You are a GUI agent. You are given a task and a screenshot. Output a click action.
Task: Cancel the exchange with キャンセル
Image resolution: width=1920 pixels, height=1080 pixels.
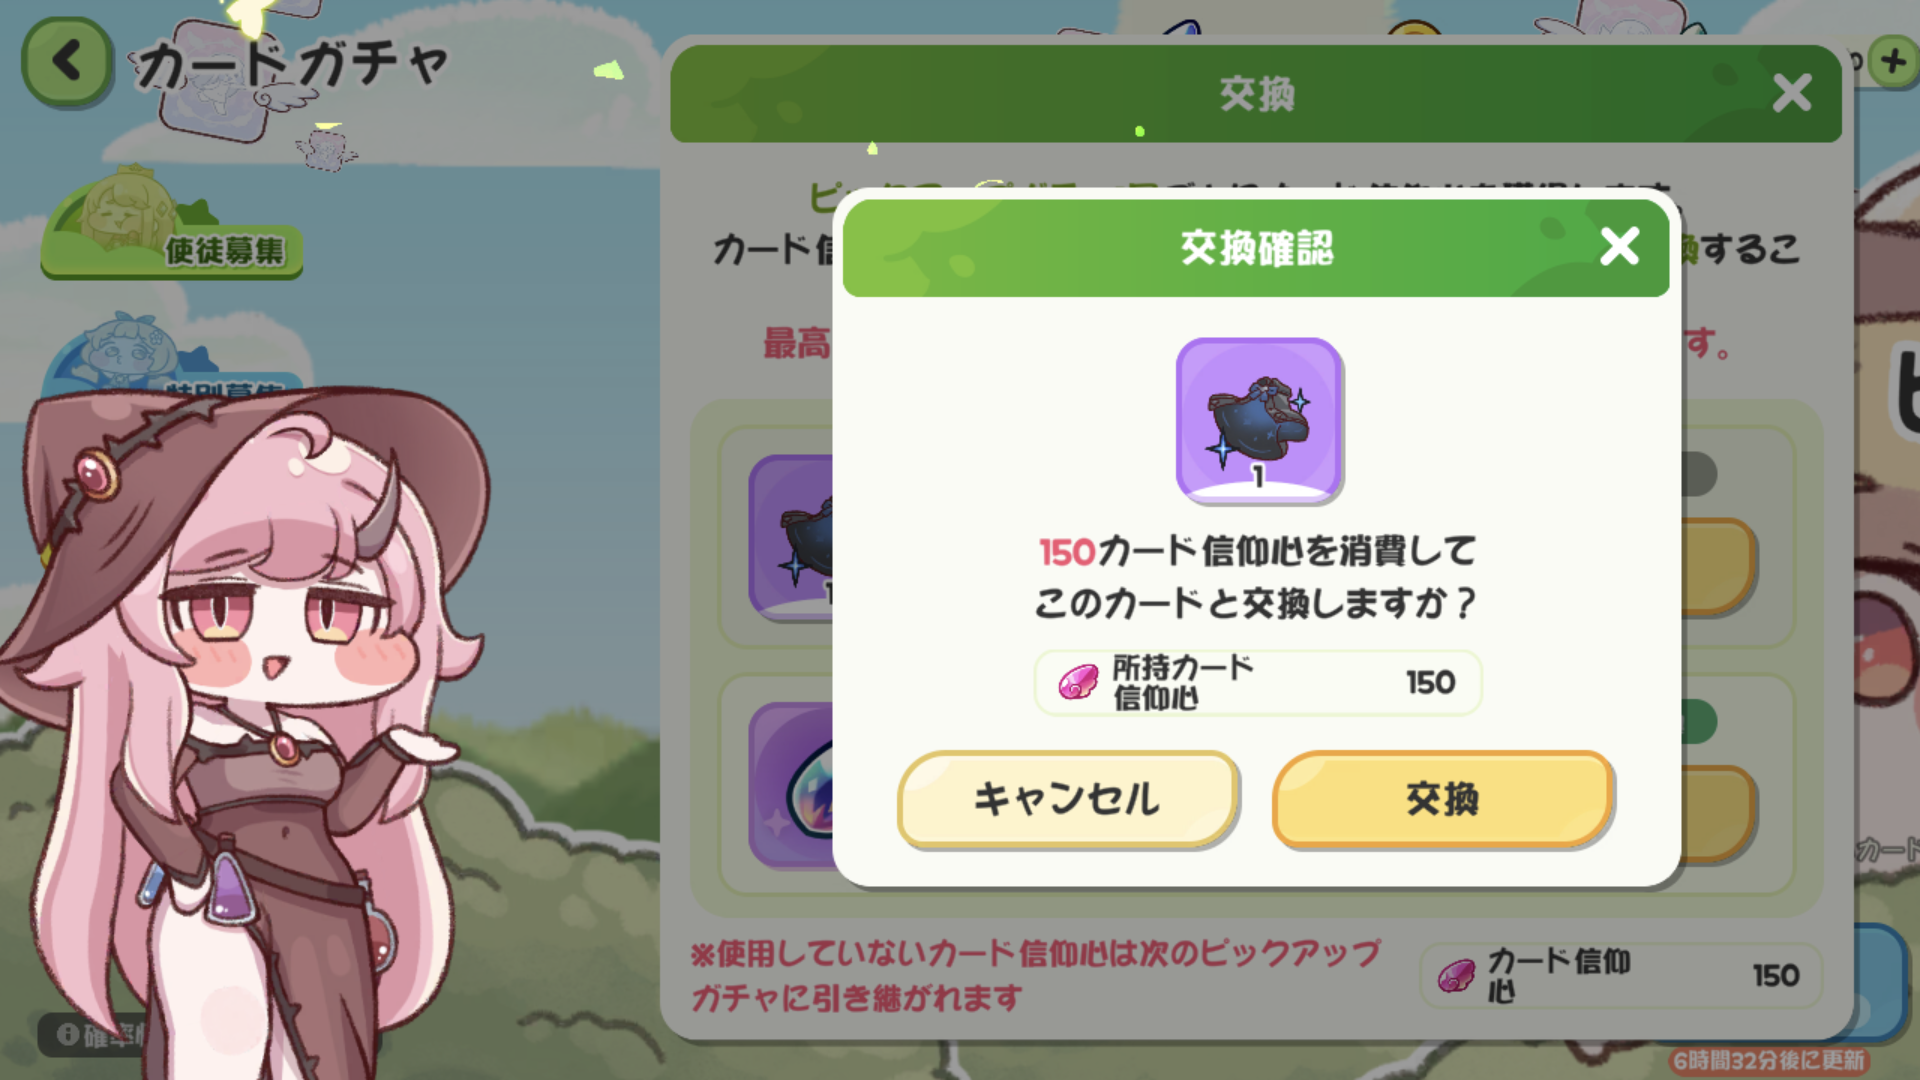click(x=1067, y=799)
